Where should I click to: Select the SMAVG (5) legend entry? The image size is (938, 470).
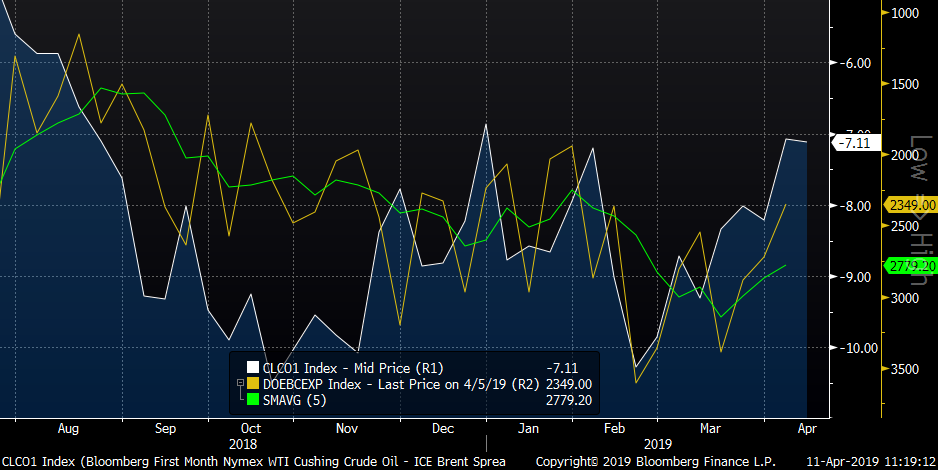pos(297,399)
